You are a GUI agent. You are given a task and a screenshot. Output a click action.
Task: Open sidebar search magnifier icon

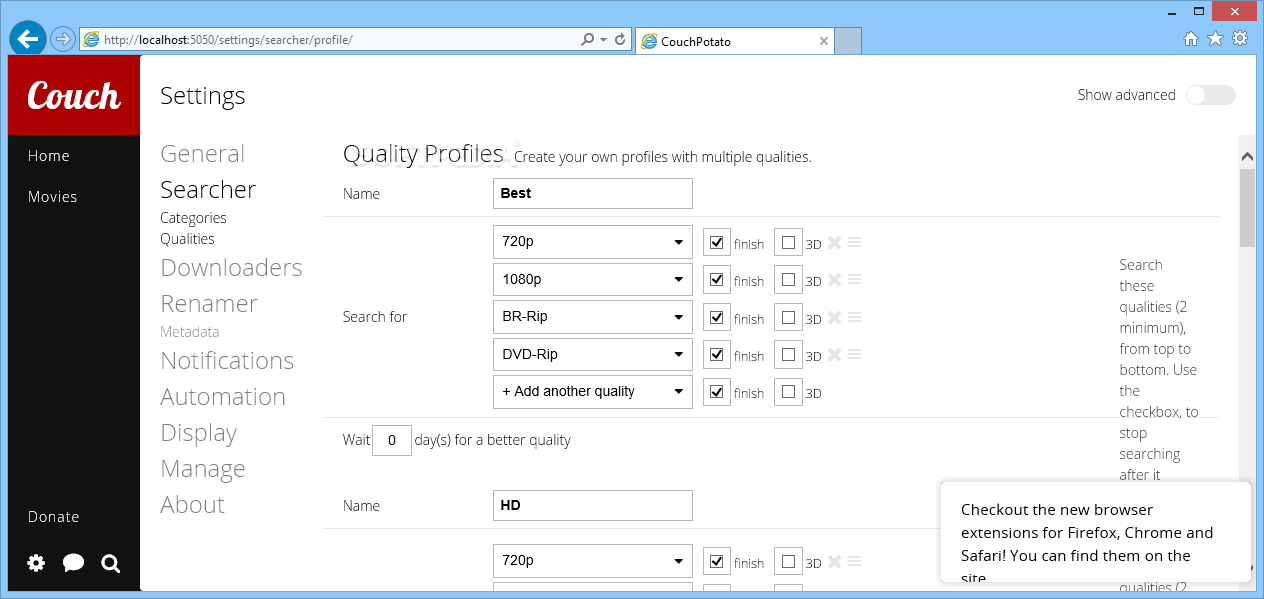point(111,564)
